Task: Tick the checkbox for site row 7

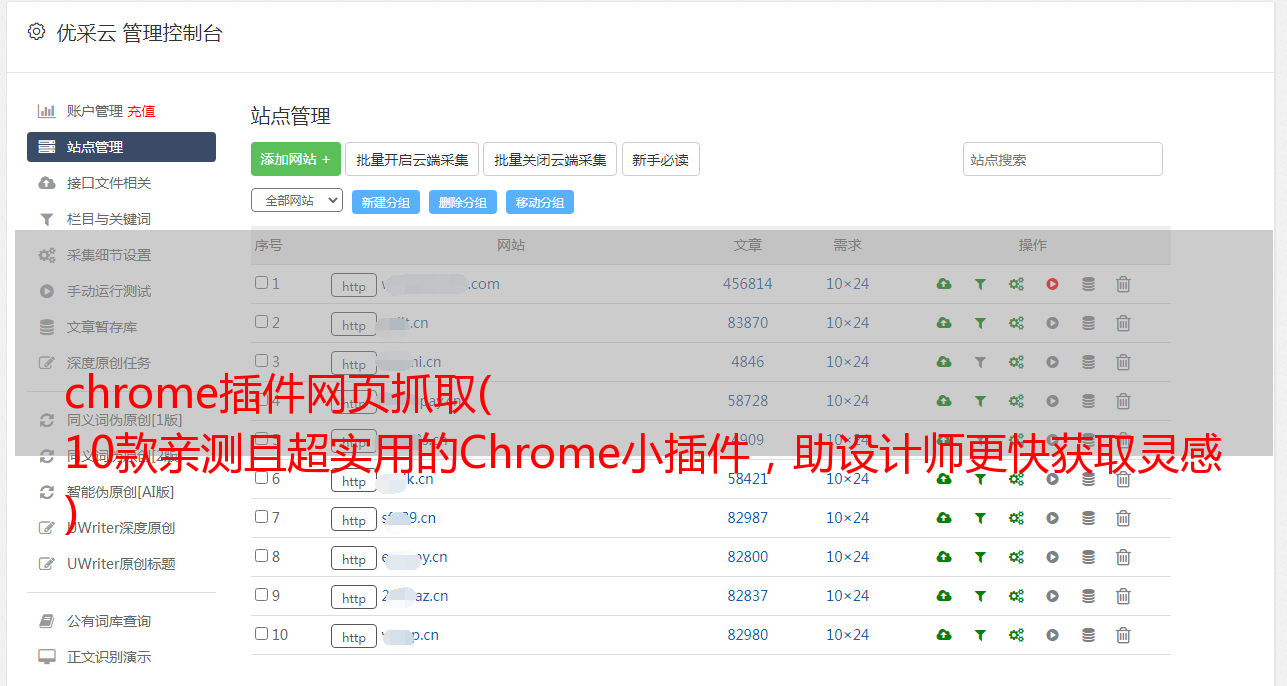Action: [x=261, y=517]
